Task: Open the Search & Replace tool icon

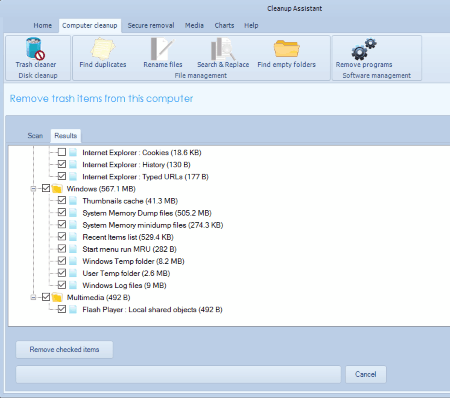Action: pyautogui.click(x=223, y=49)
